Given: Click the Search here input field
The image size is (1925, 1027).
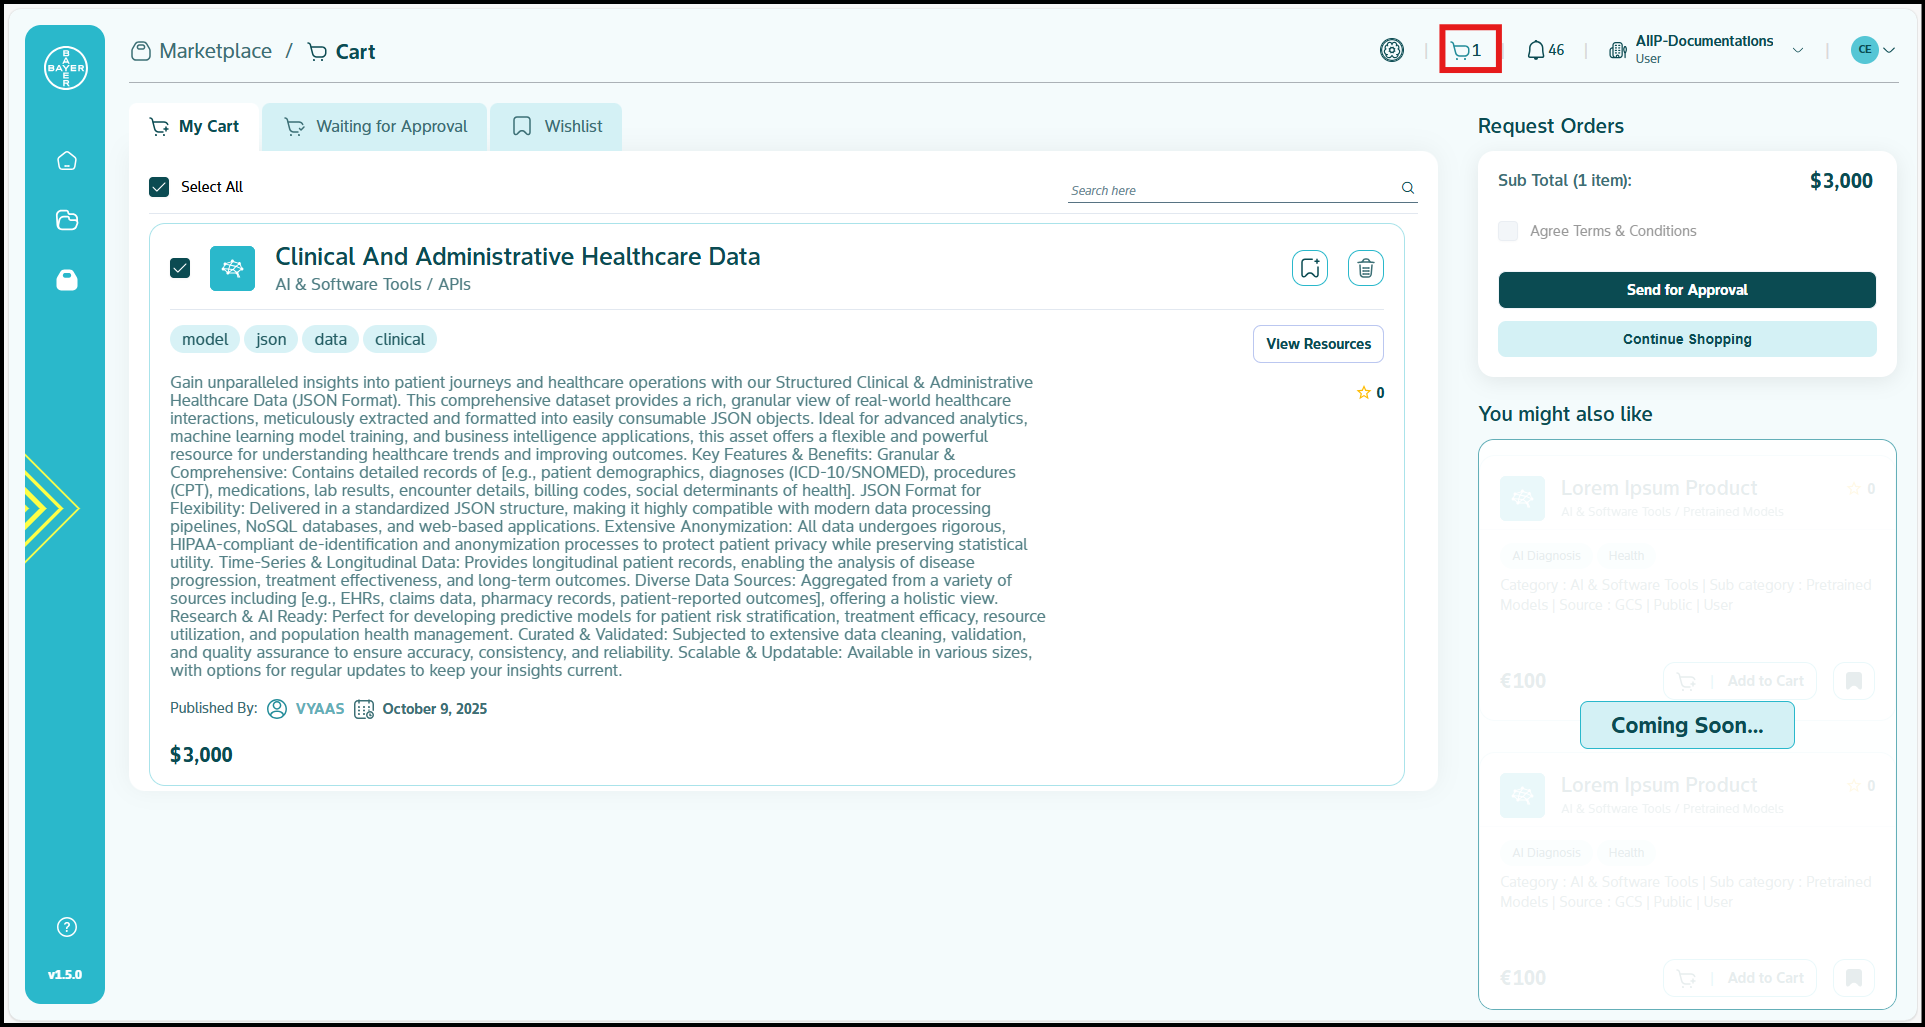Looking at the screenshot, I should pyautogui.click(x=1230, y=190).
